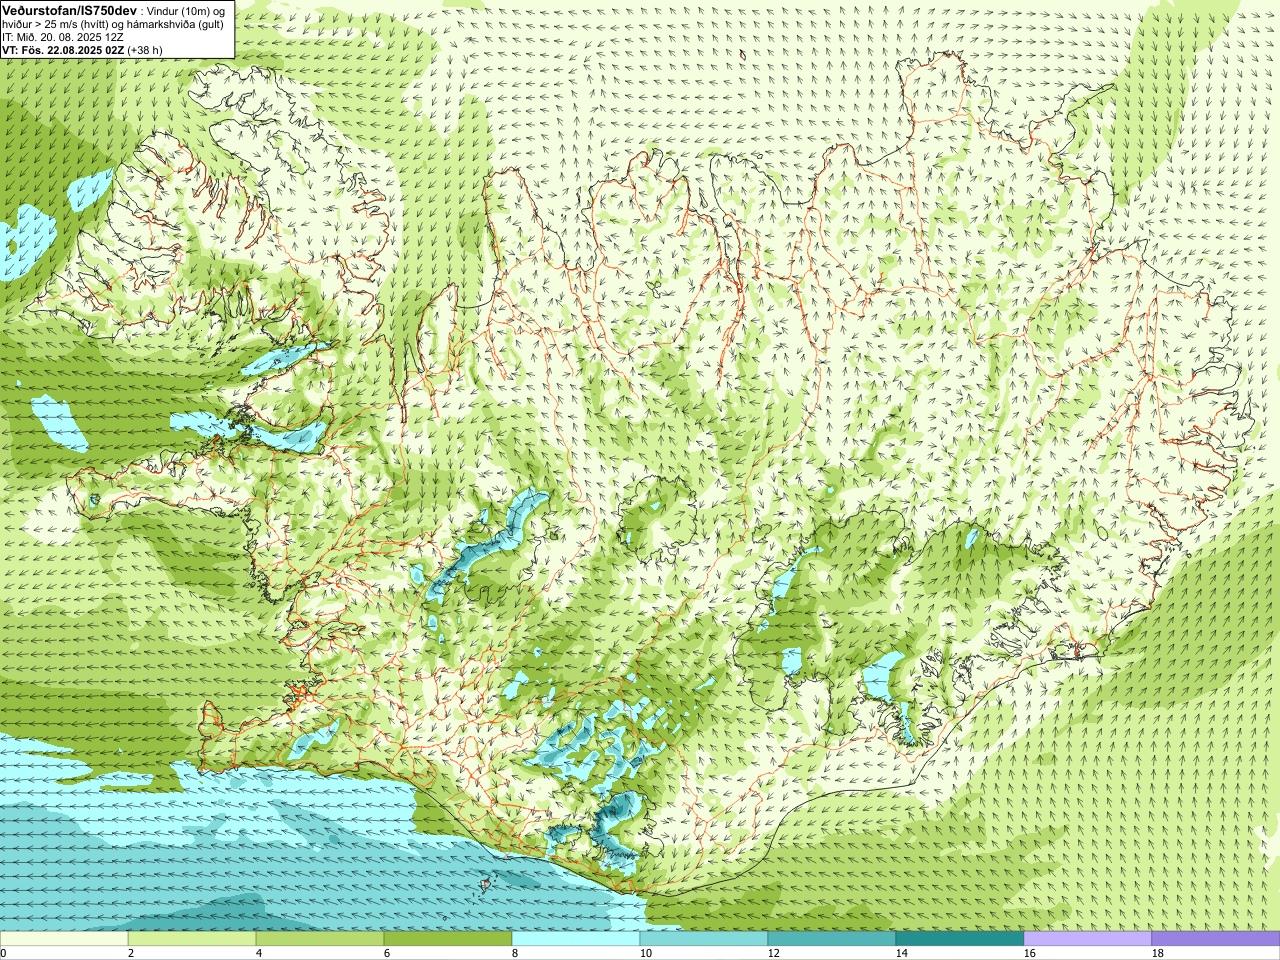Screen dimensions: 1280x960
Task: Click the light purple 16–18 m/s legend swatch
Action: (1088, 939)
